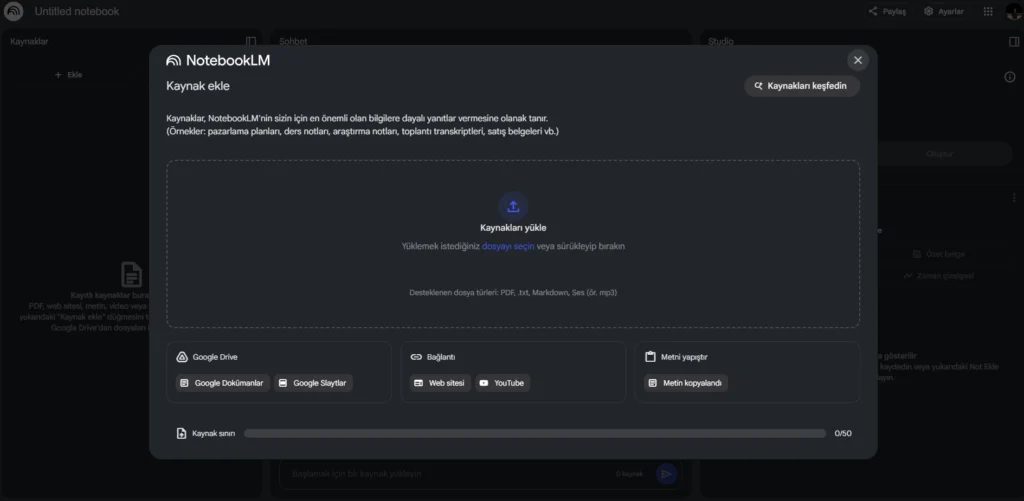Click the NotebookLM home logo top-left

pos(14,11)
